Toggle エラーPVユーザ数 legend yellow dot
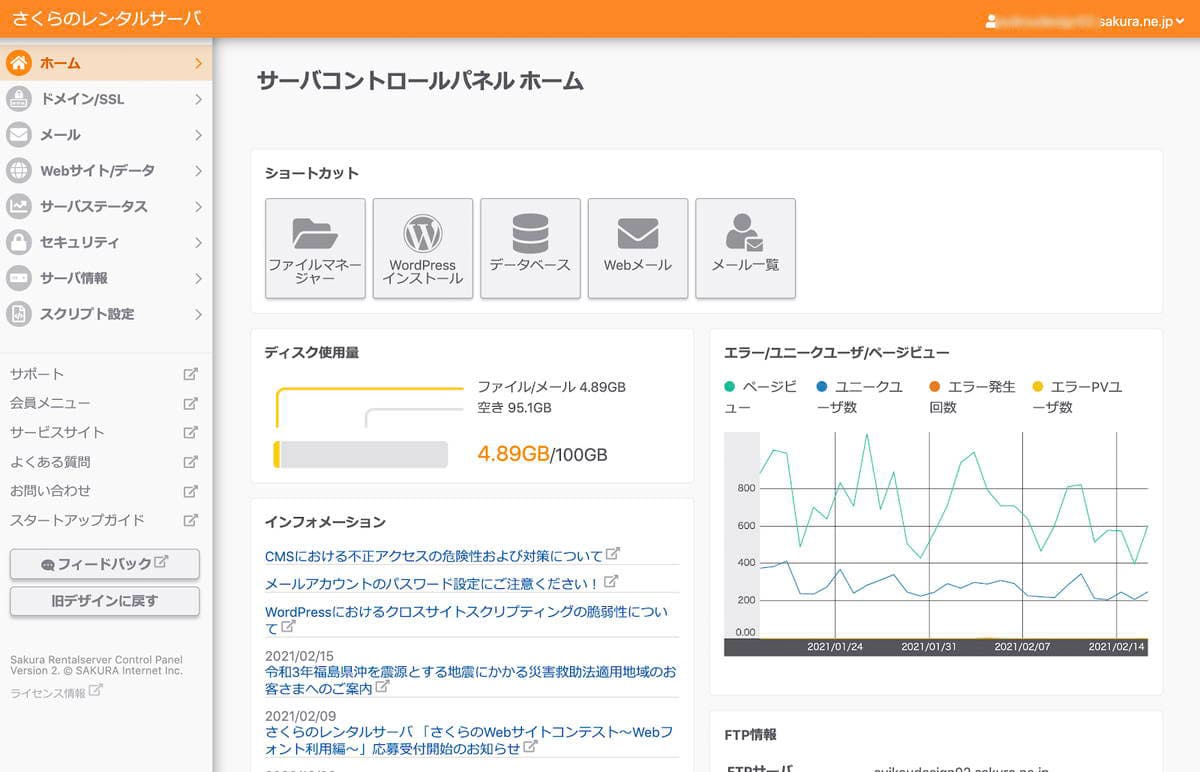This screenshot has height=772, width=1200. tap(1037, 387)
